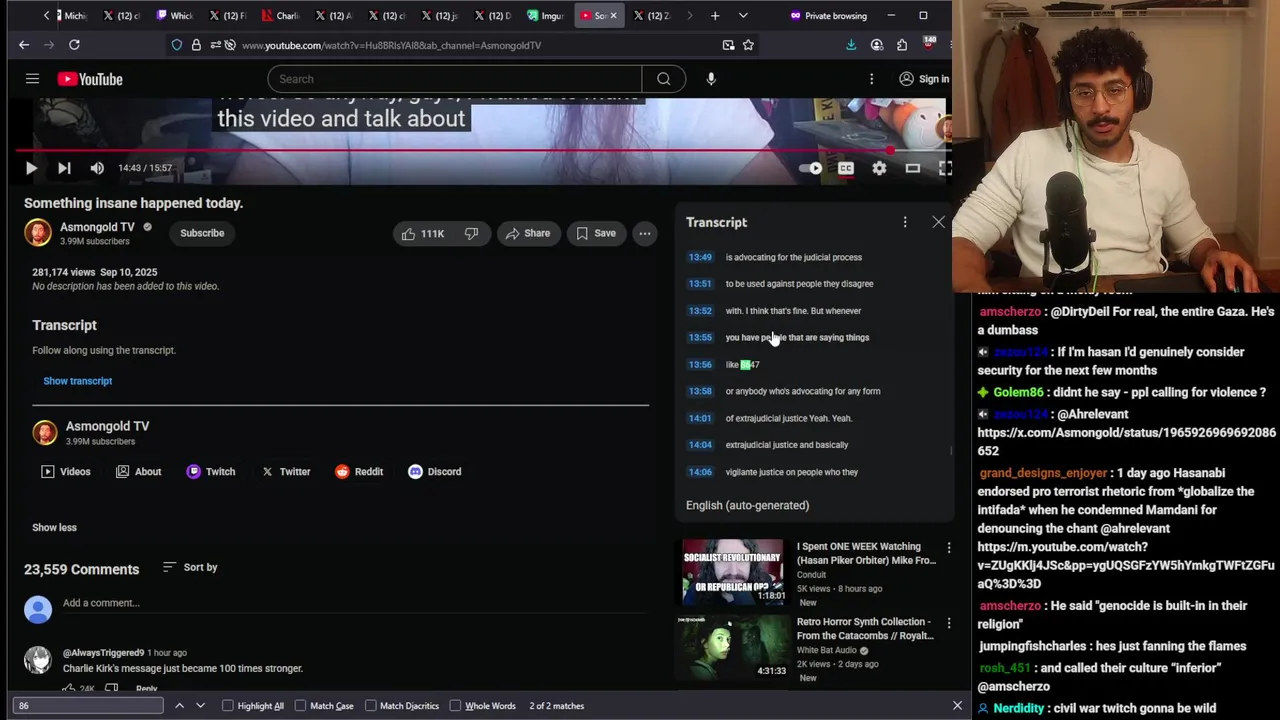1280x720 pixels.
Task: Change transcript language English (auto-generated)
Action: 747,505
